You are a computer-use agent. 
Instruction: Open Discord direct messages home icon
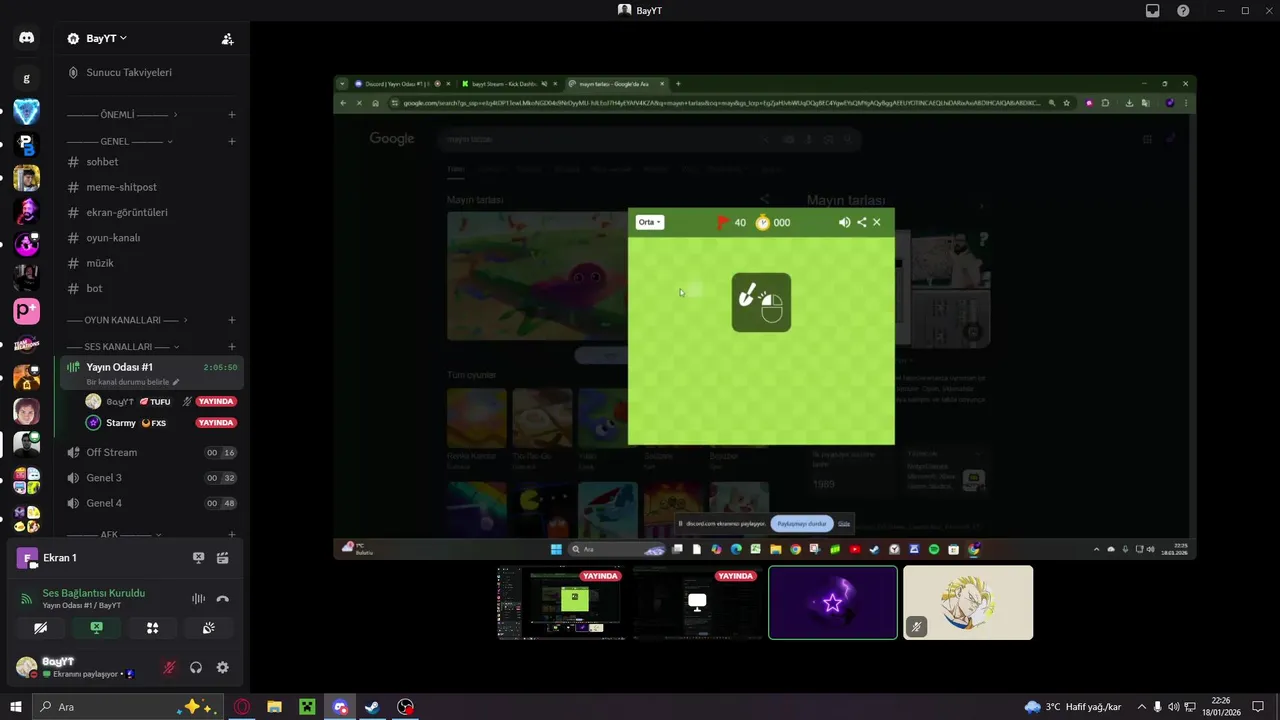pyautogui.click(x=26, y=38)
